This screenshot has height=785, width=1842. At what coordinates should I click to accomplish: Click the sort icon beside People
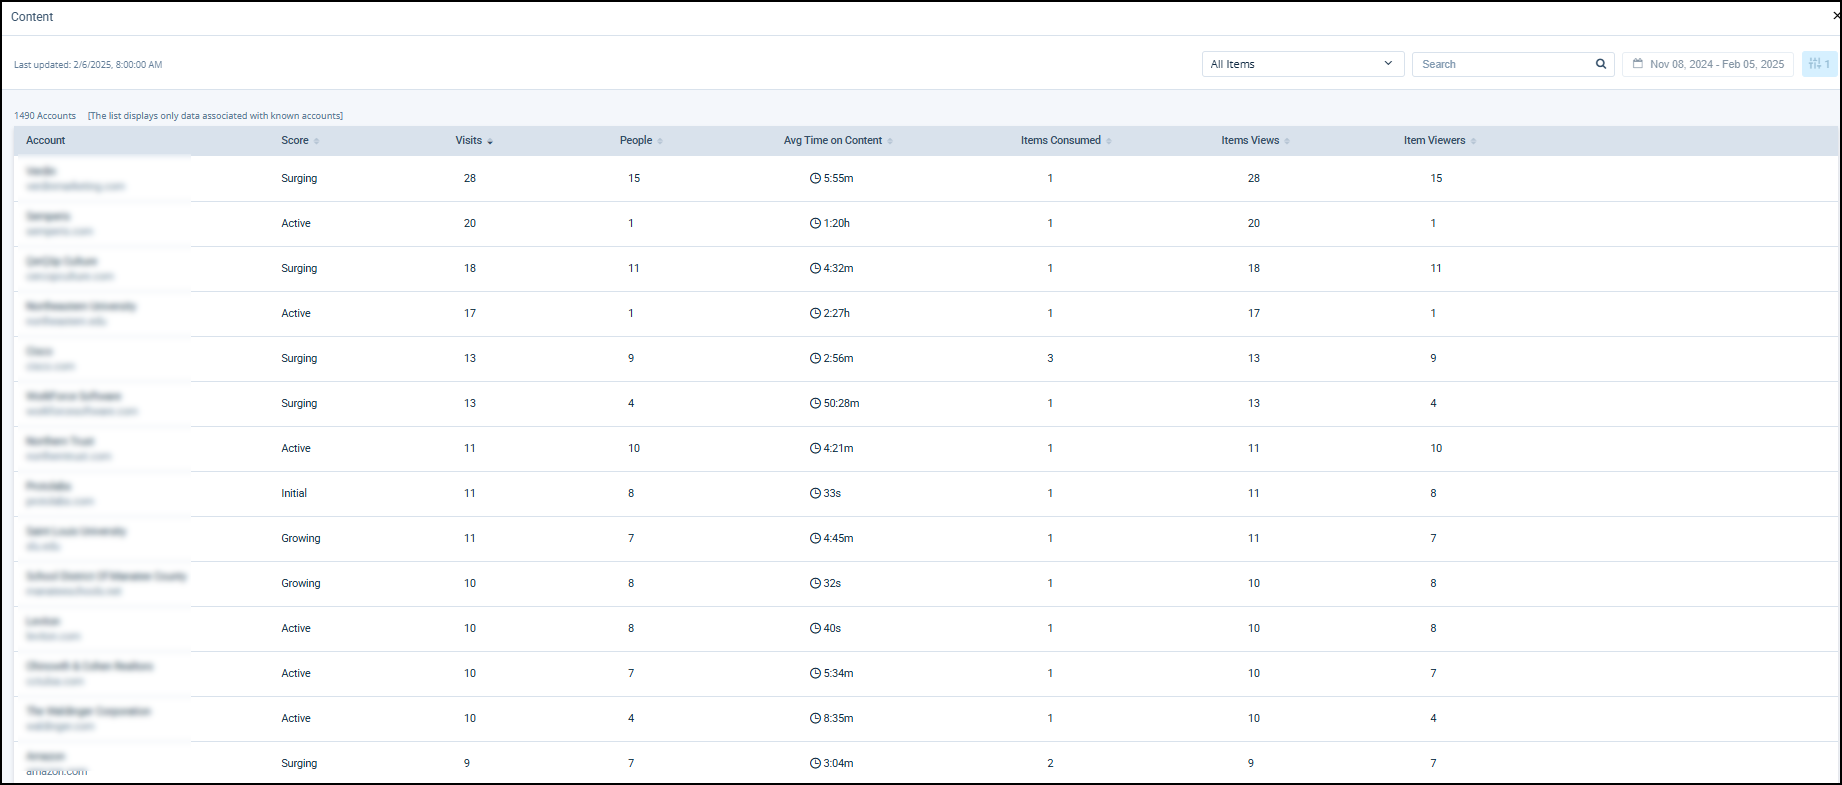(x=660, y=141)
